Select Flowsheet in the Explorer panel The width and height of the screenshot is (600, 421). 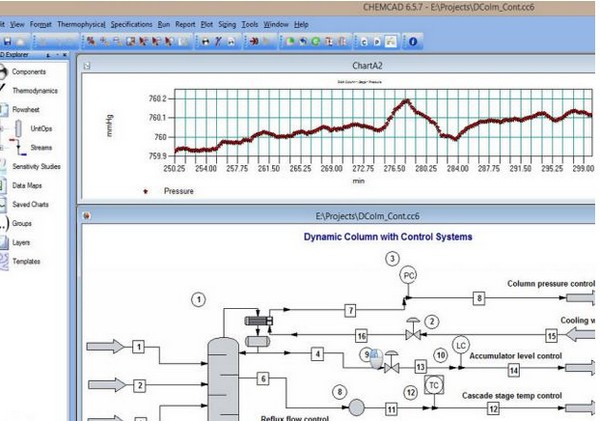[x=26, y=109]
